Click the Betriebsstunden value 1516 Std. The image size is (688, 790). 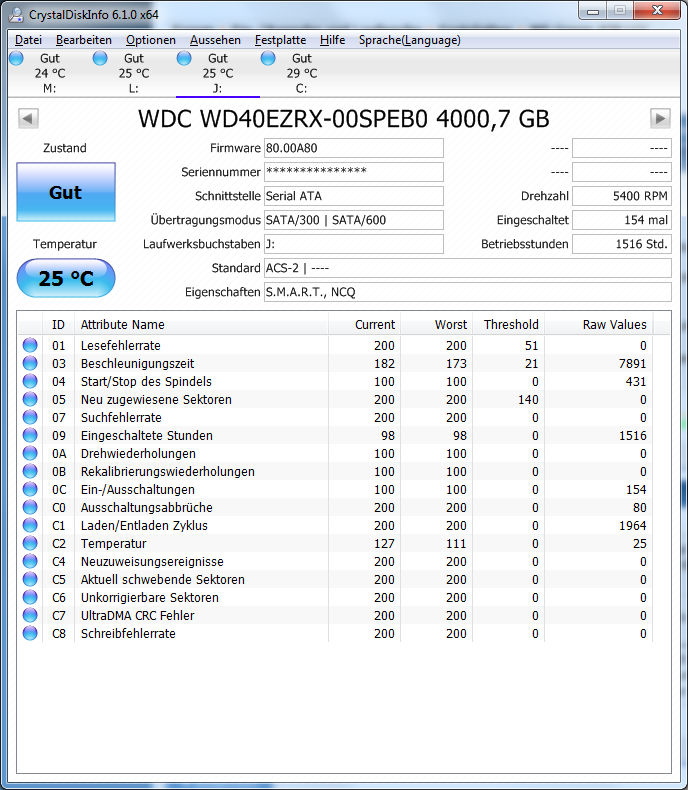(622, 244)
